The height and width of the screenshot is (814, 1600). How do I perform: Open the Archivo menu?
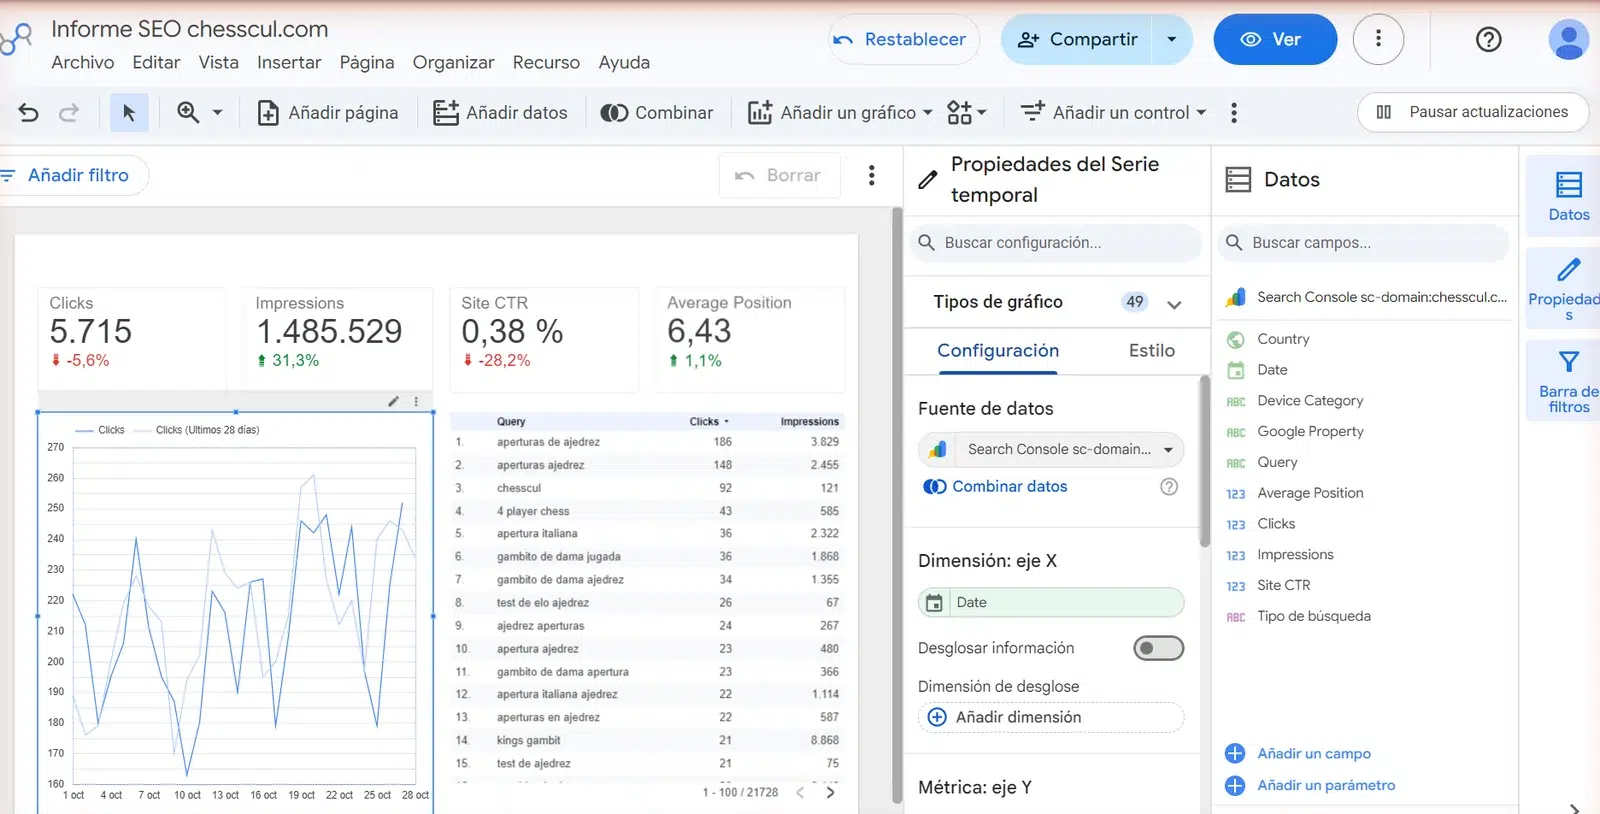click(83, 62)
